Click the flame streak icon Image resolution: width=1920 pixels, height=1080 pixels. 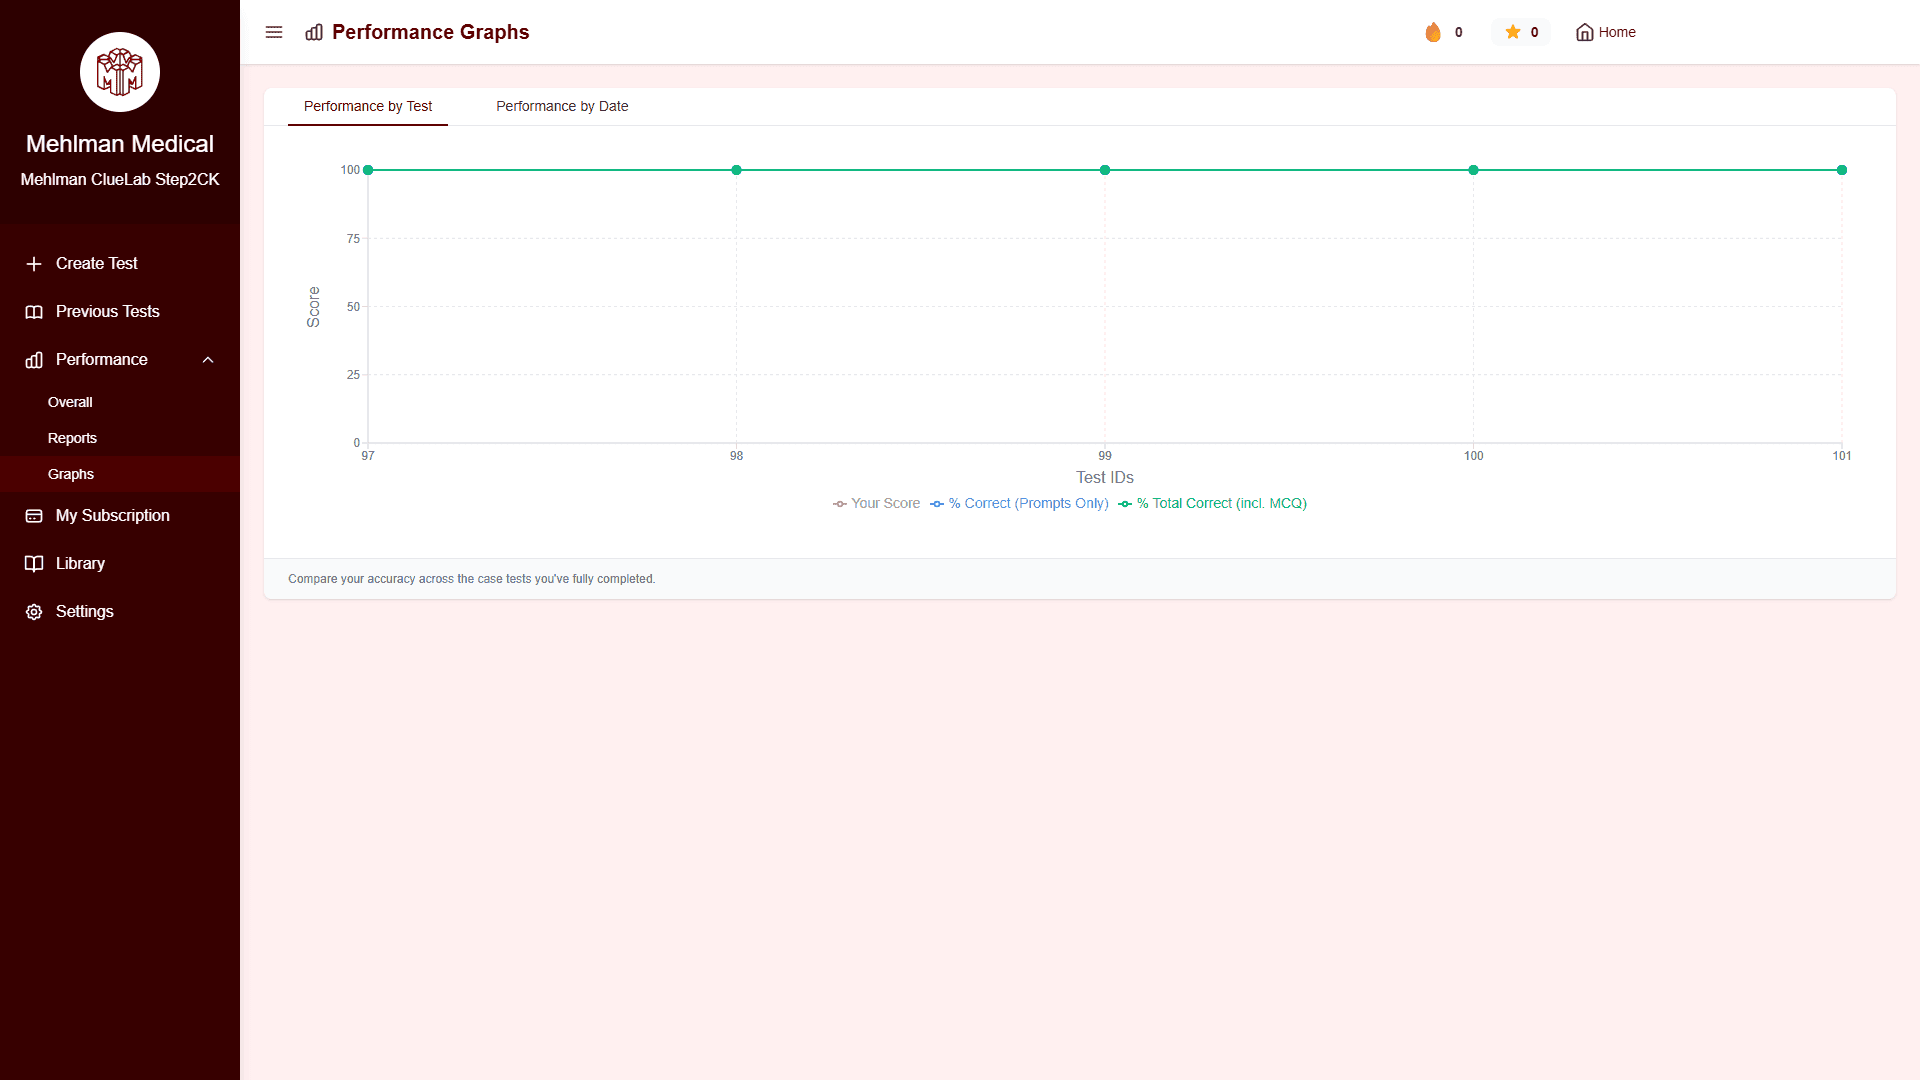(1433, 32)
